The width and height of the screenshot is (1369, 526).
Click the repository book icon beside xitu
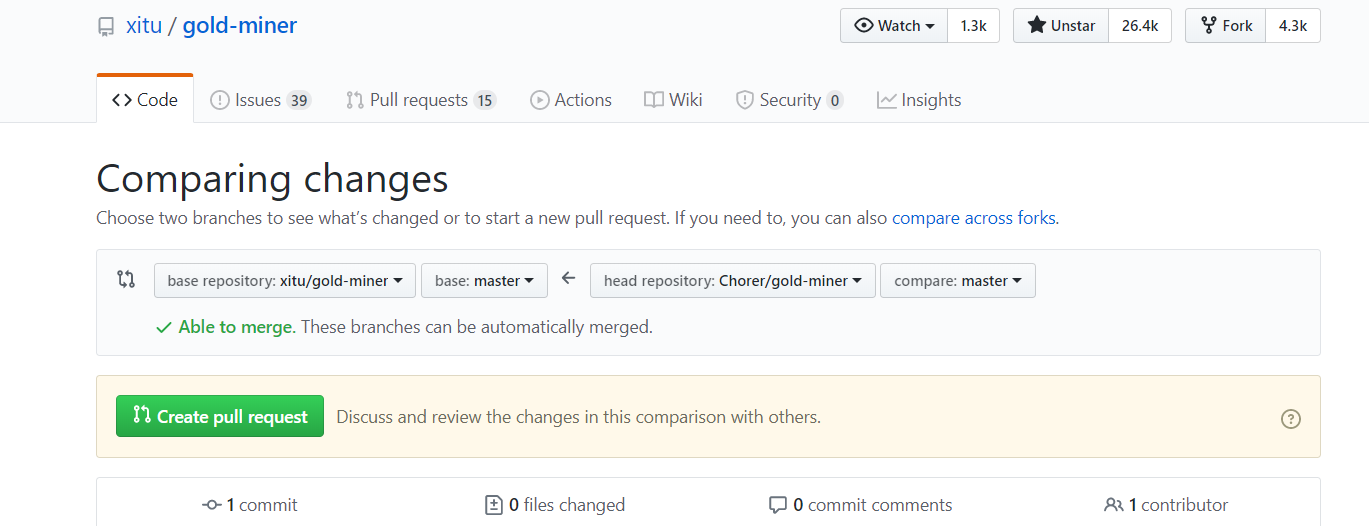click(106, 27)
